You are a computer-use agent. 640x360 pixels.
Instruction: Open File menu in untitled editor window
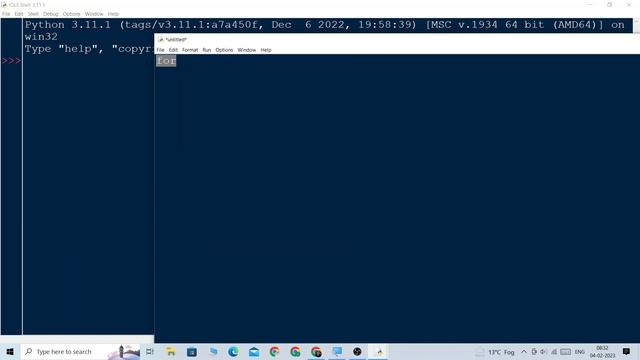point(160,50)
